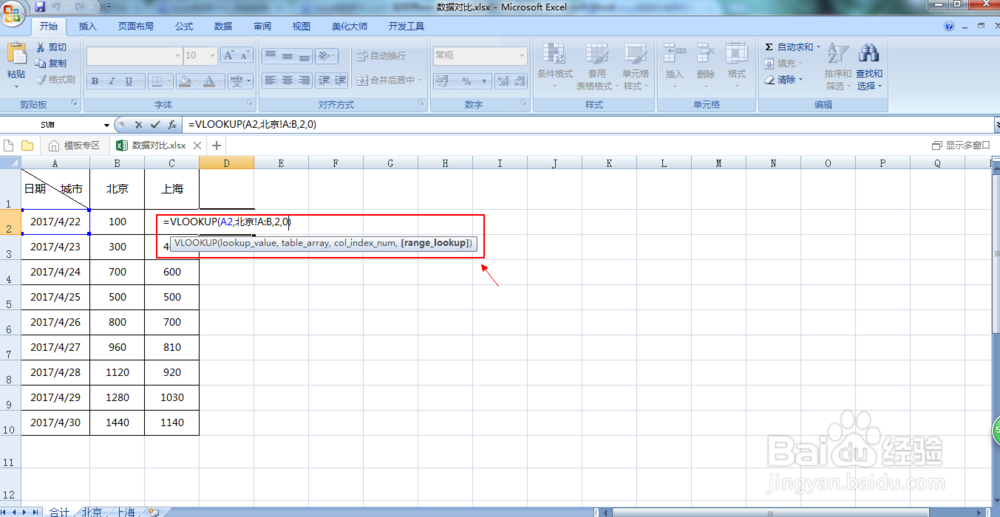
Task: Click the text orientation icon
Action: pyautogui.click(x=325, y=55)
